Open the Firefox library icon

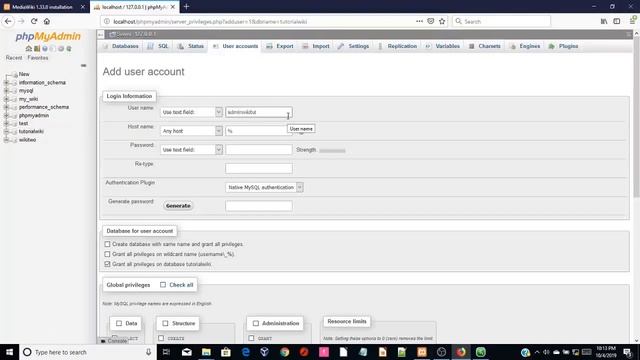coord(604,21)
